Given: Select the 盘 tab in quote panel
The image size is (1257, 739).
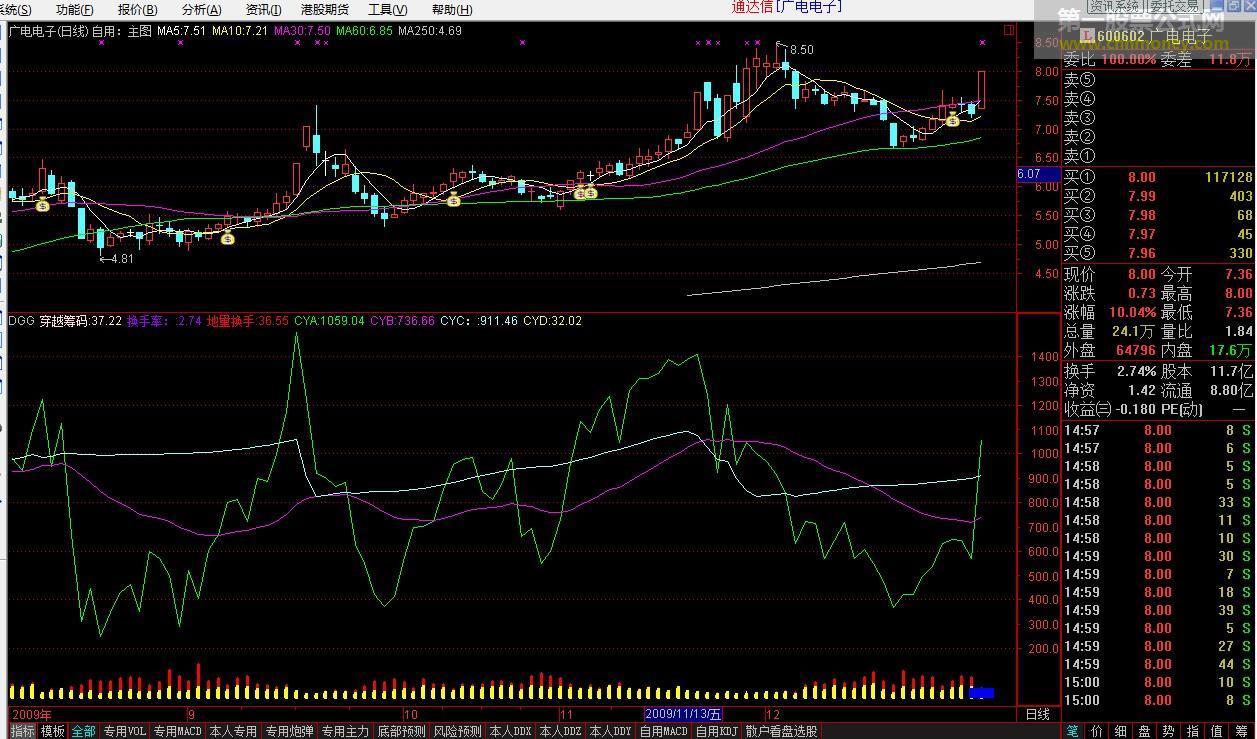Looking at the screenshot, I should (1145, 731).
